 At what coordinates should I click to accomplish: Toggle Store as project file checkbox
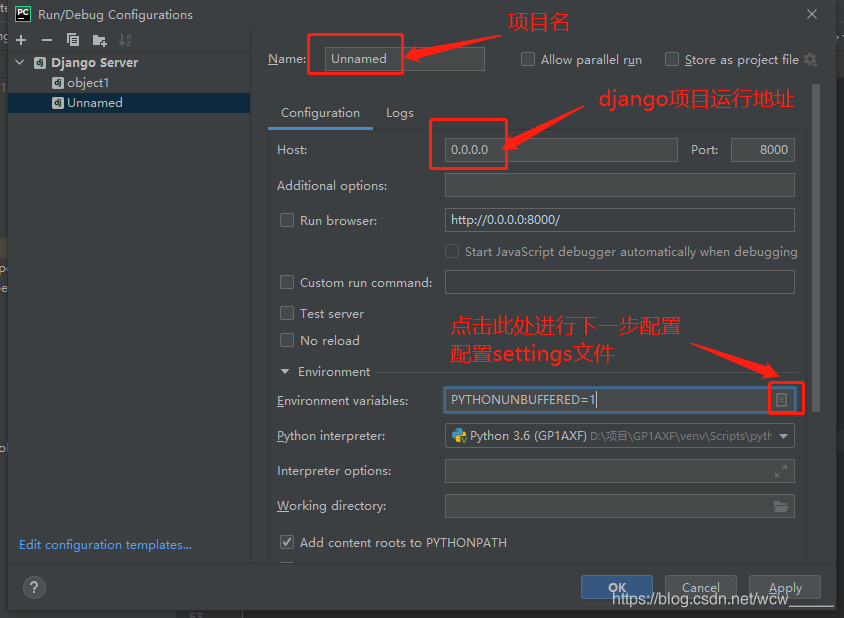(672, 59)
